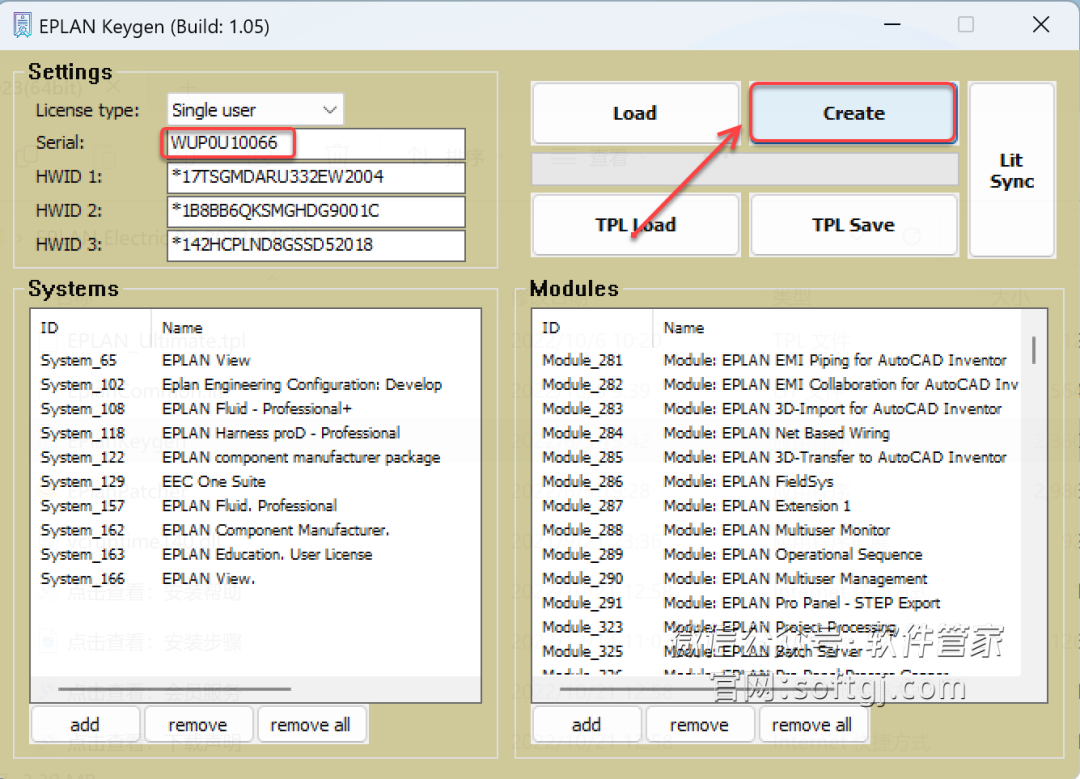1080x779 pixels.
Task: Select Module_289 Operational Sequence row
Action: [x=777, y=554]
